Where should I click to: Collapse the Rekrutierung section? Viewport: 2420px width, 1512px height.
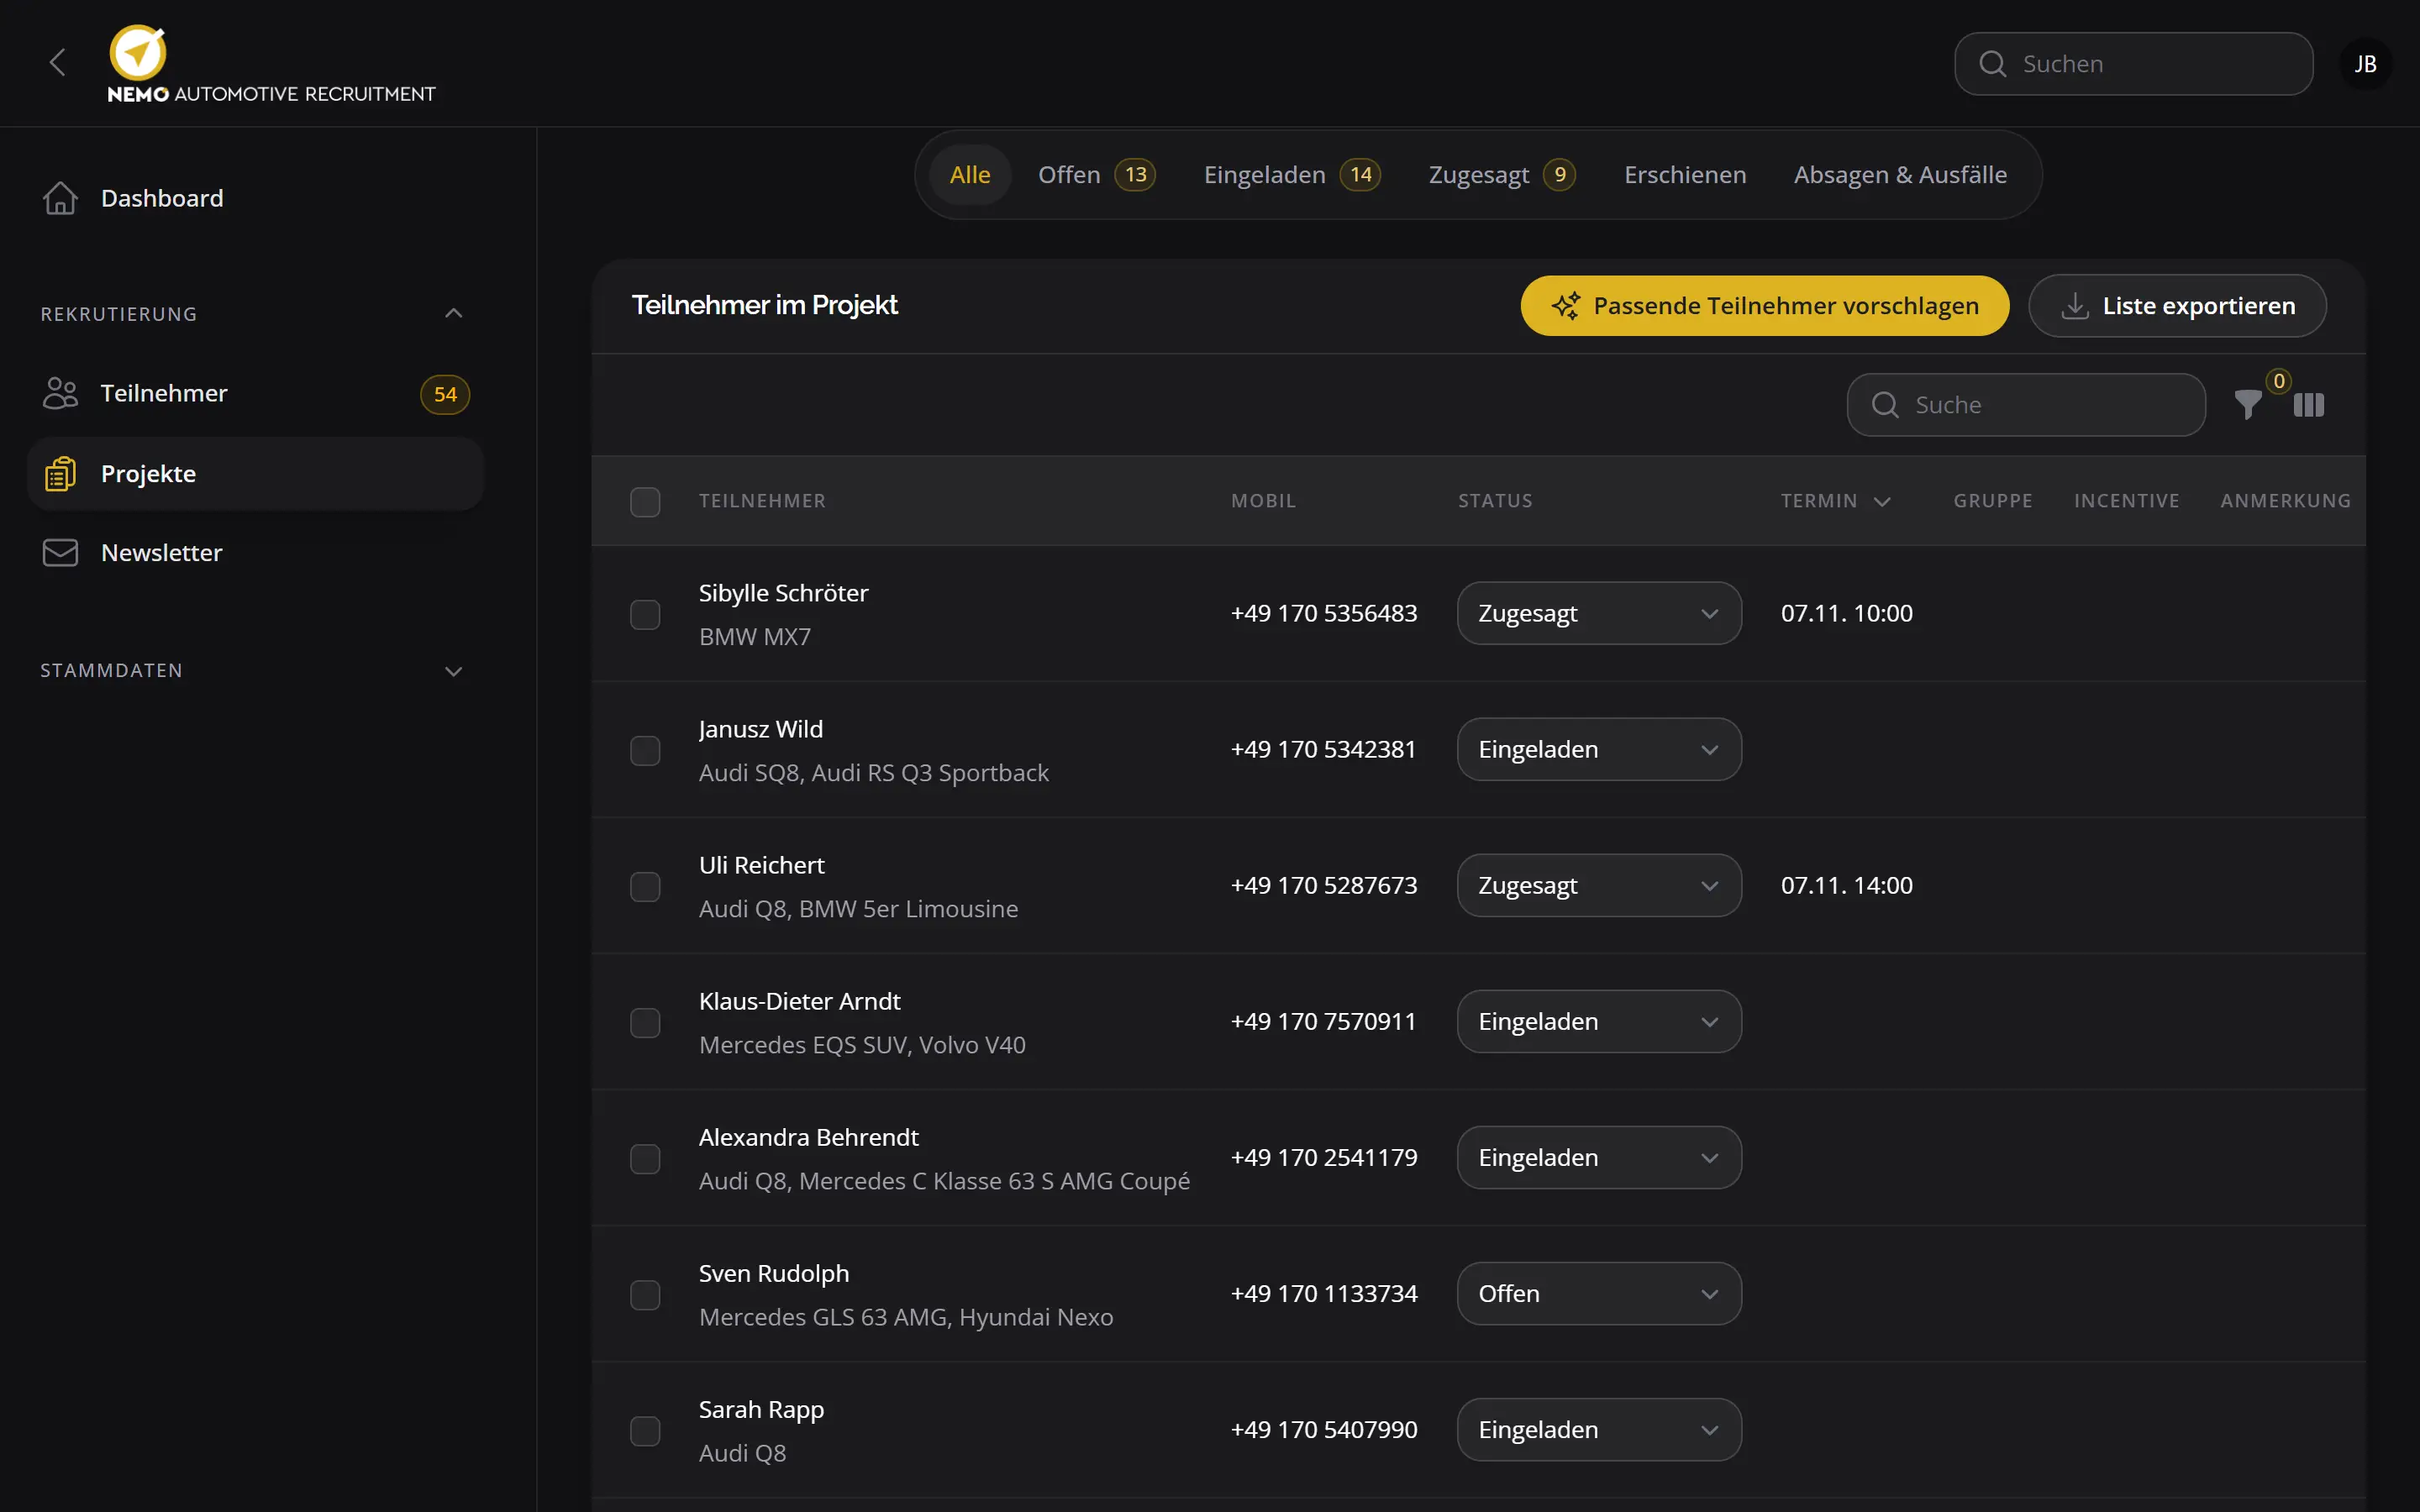coord(453,313)
